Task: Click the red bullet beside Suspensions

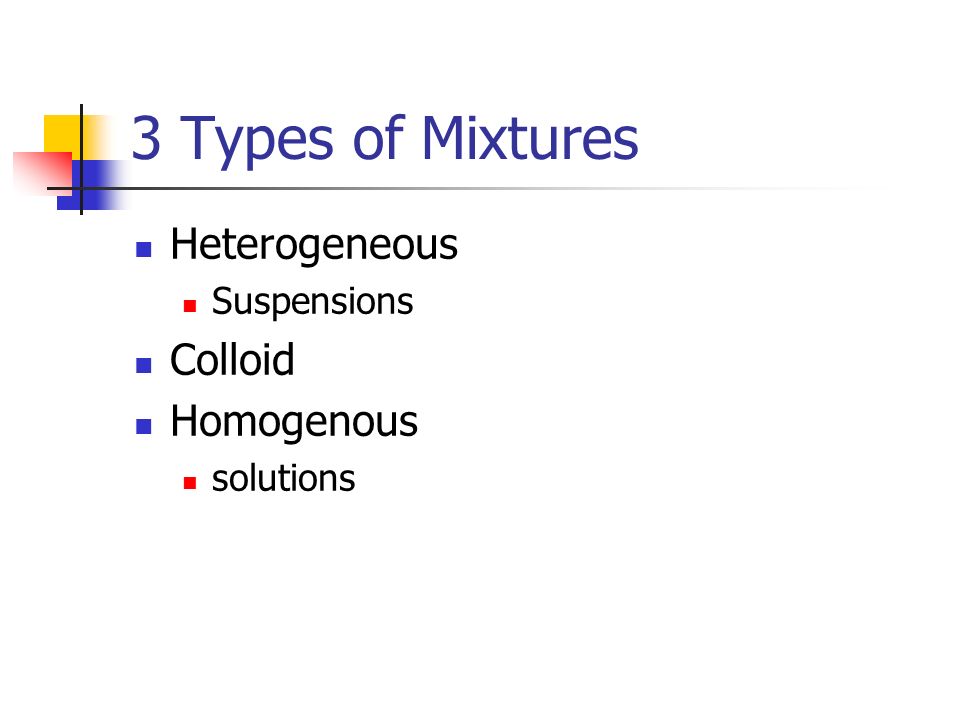Action: pyautogui.click(x=190, y=306)
